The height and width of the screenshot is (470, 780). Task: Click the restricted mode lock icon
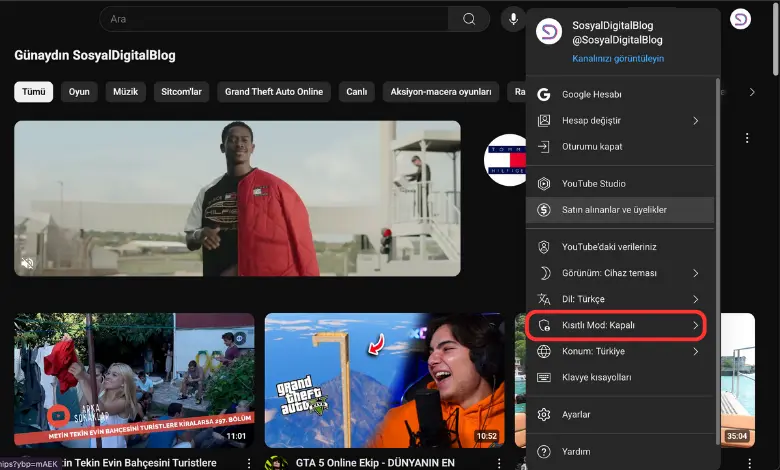coord(545,325)
